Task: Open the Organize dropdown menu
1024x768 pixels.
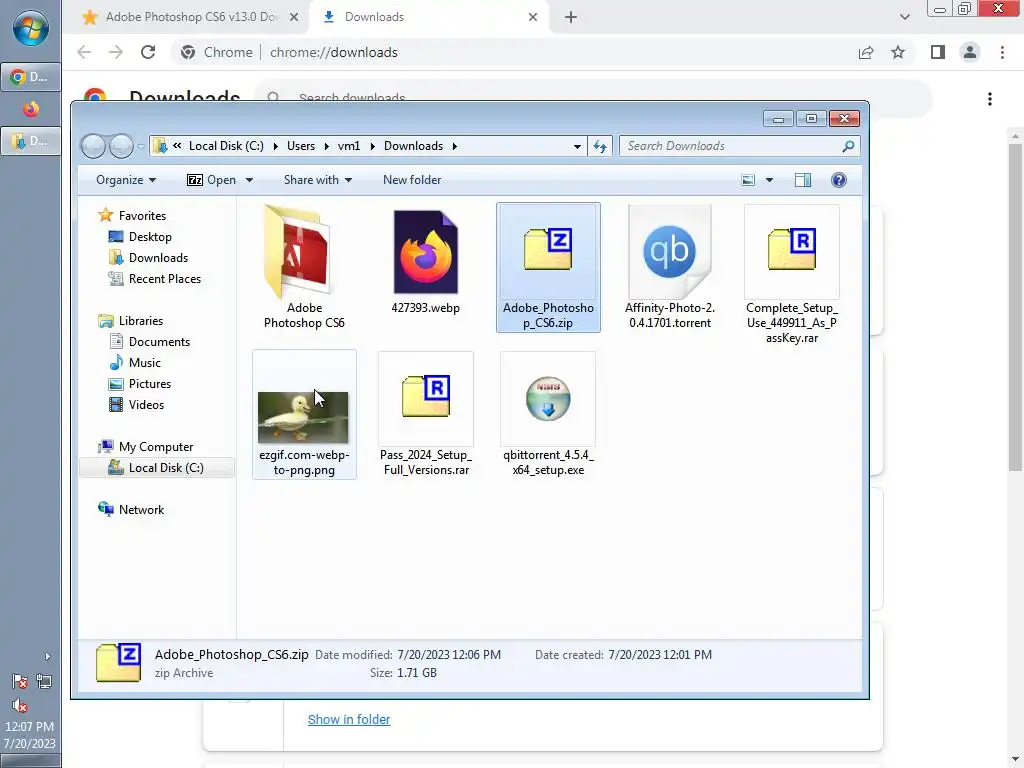Action: click(x=125, y=180)
